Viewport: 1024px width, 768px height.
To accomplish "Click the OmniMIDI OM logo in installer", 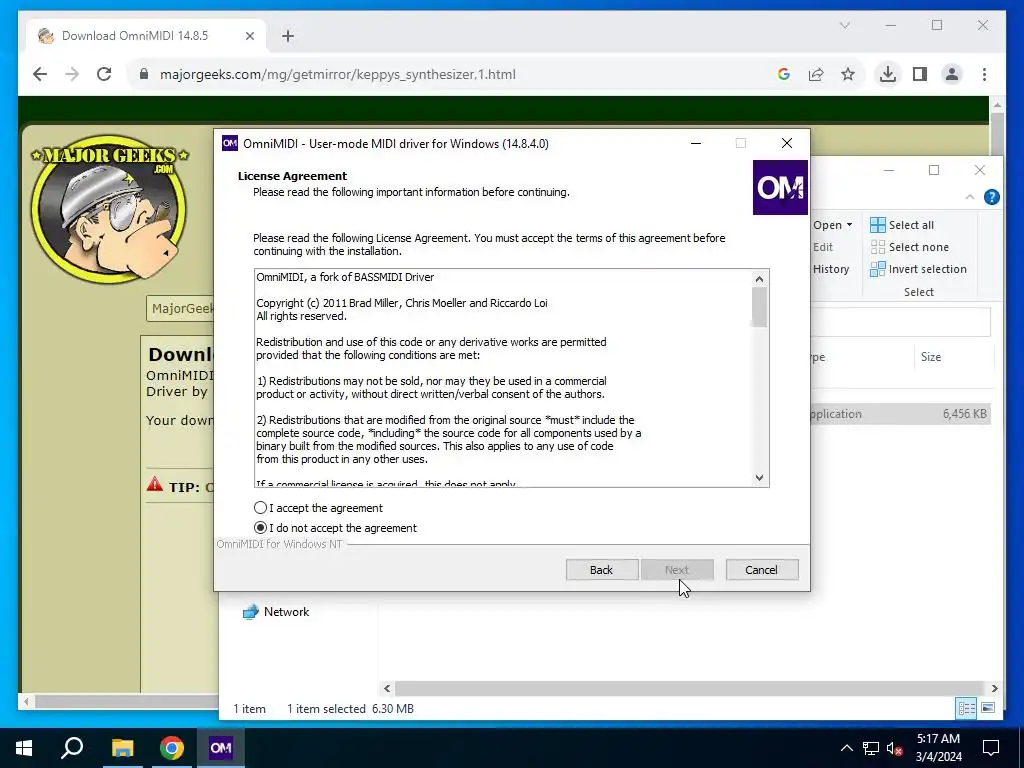I will point(780,187).
